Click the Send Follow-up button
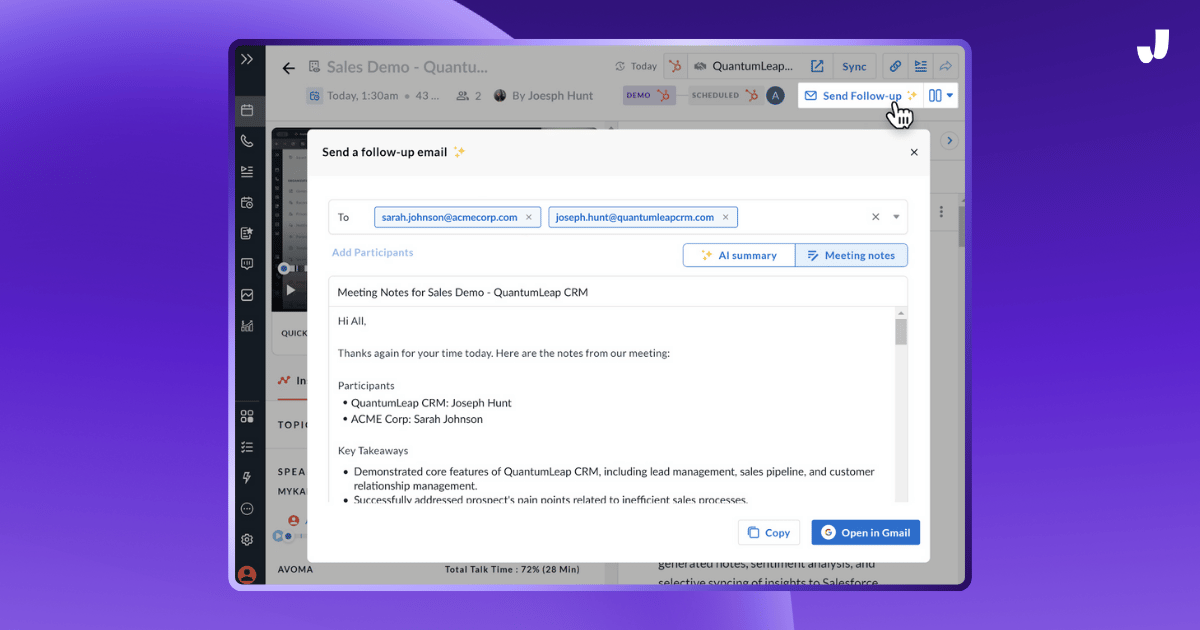 861,95
